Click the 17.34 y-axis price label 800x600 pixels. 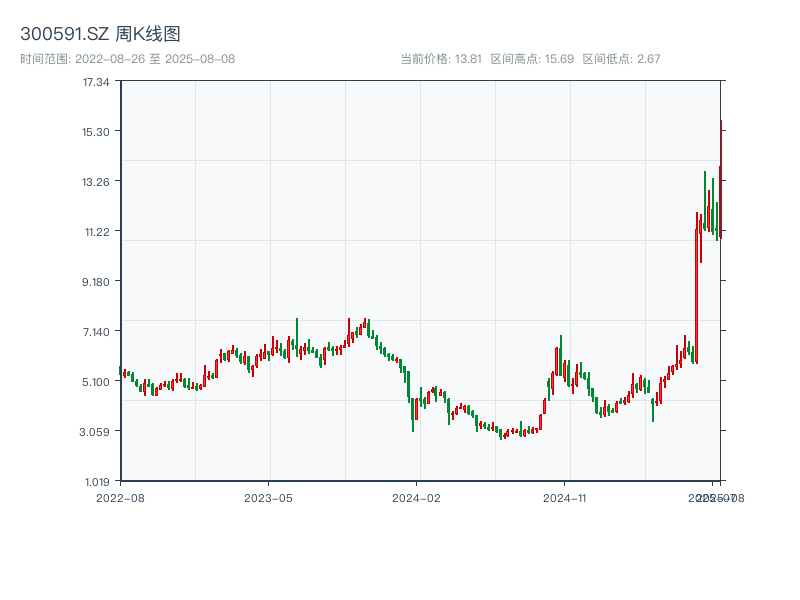tap(96, 82)
